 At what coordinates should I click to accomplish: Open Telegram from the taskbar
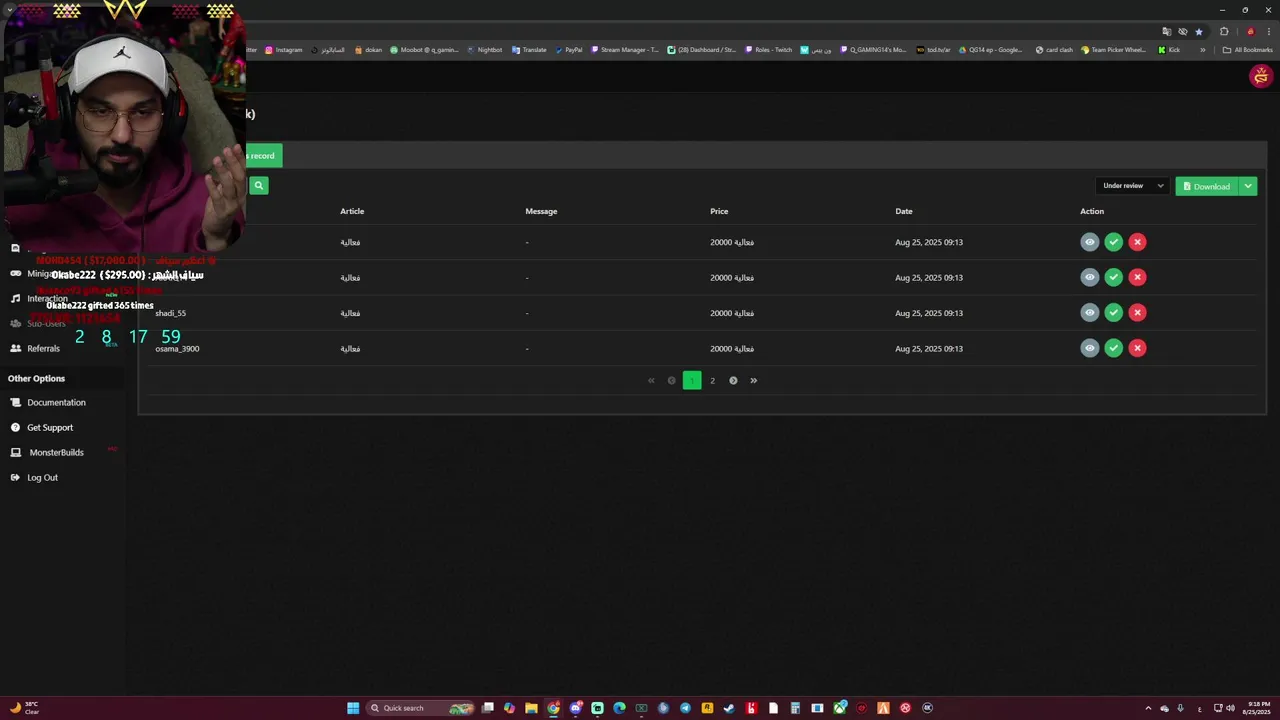[x=685, y=708]
